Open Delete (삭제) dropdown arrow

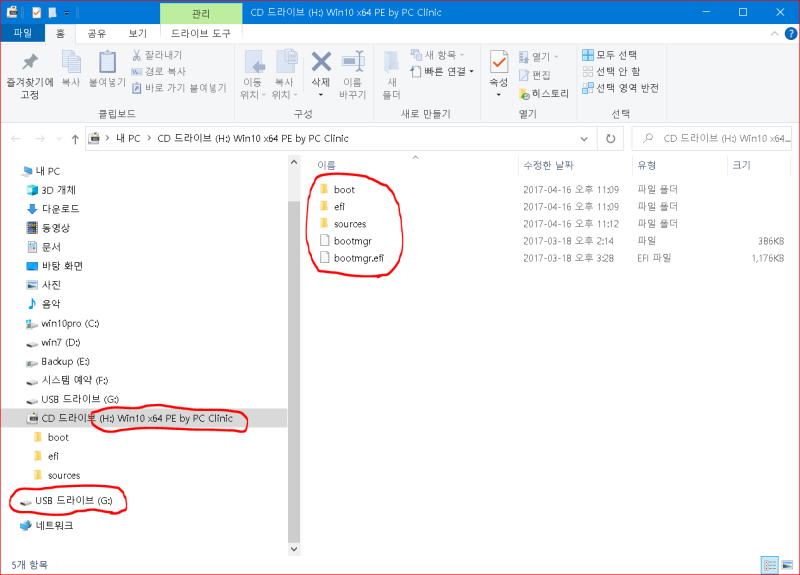[321, 95]
